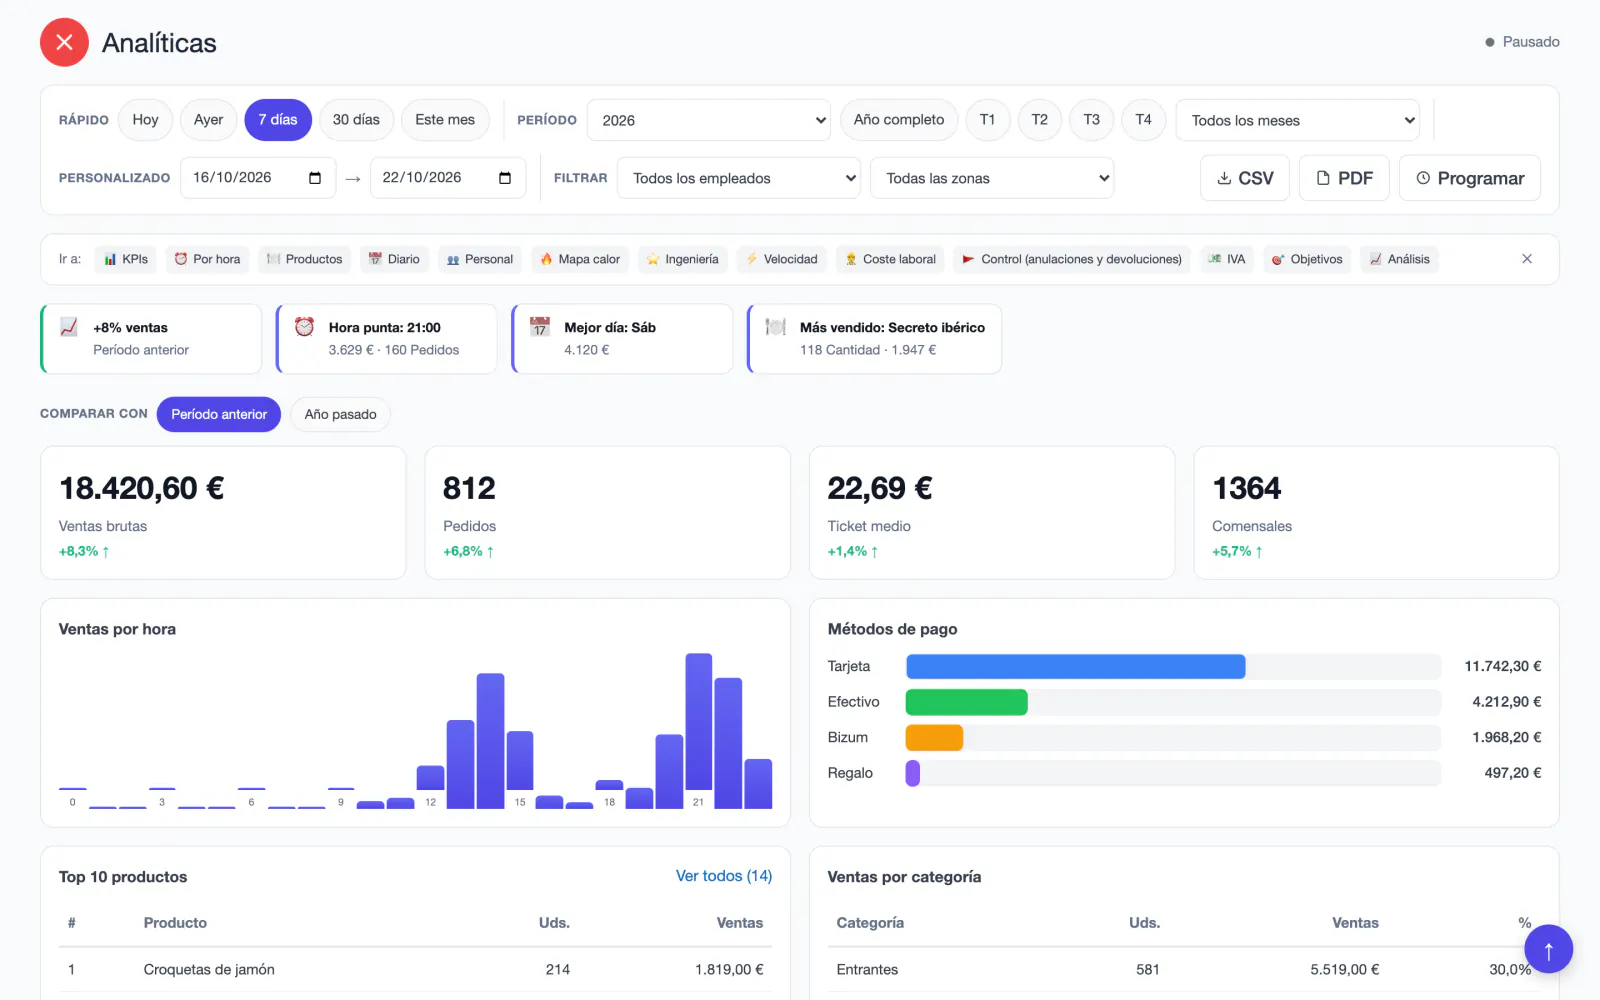The width and height of the screenshot is (1600, 1000).
Task: Select 7 días quick range
Action: coord(278,120)
